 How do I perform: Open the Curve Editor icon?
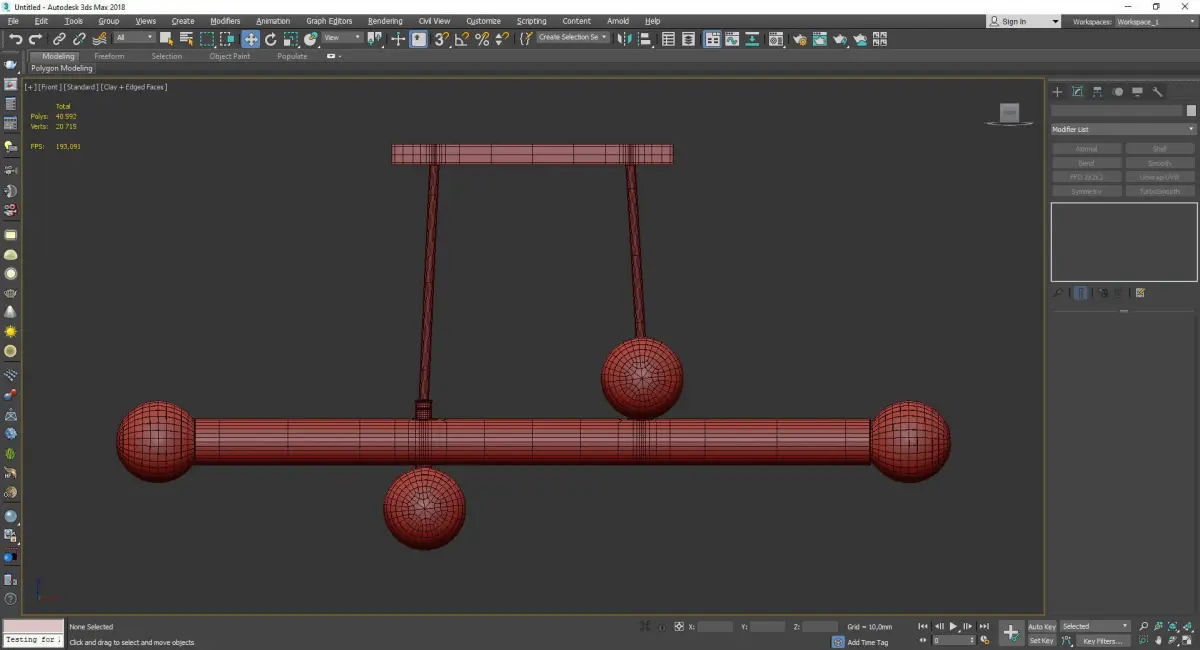pos(731,39)
